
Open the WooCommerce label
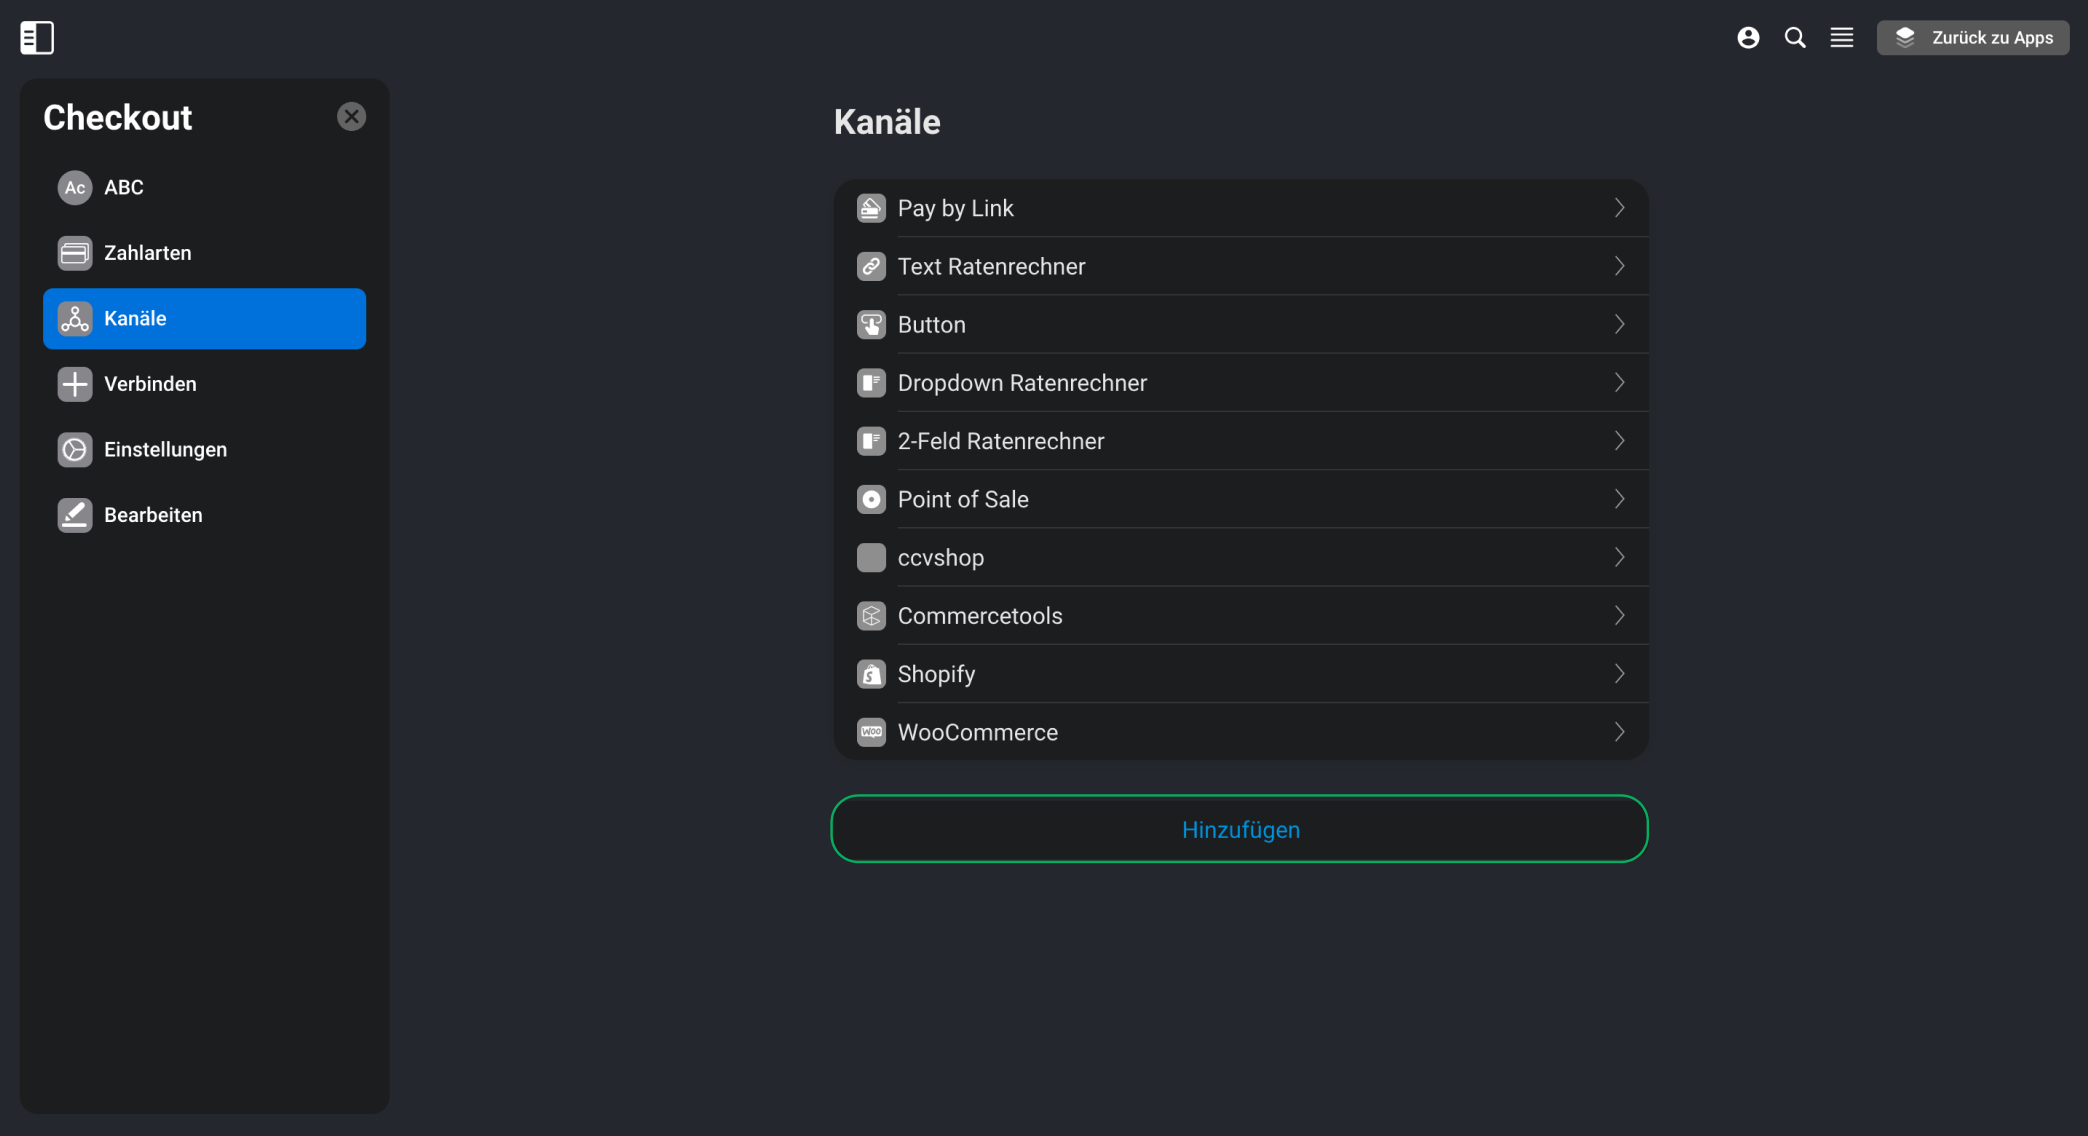(x=978, y=733)
